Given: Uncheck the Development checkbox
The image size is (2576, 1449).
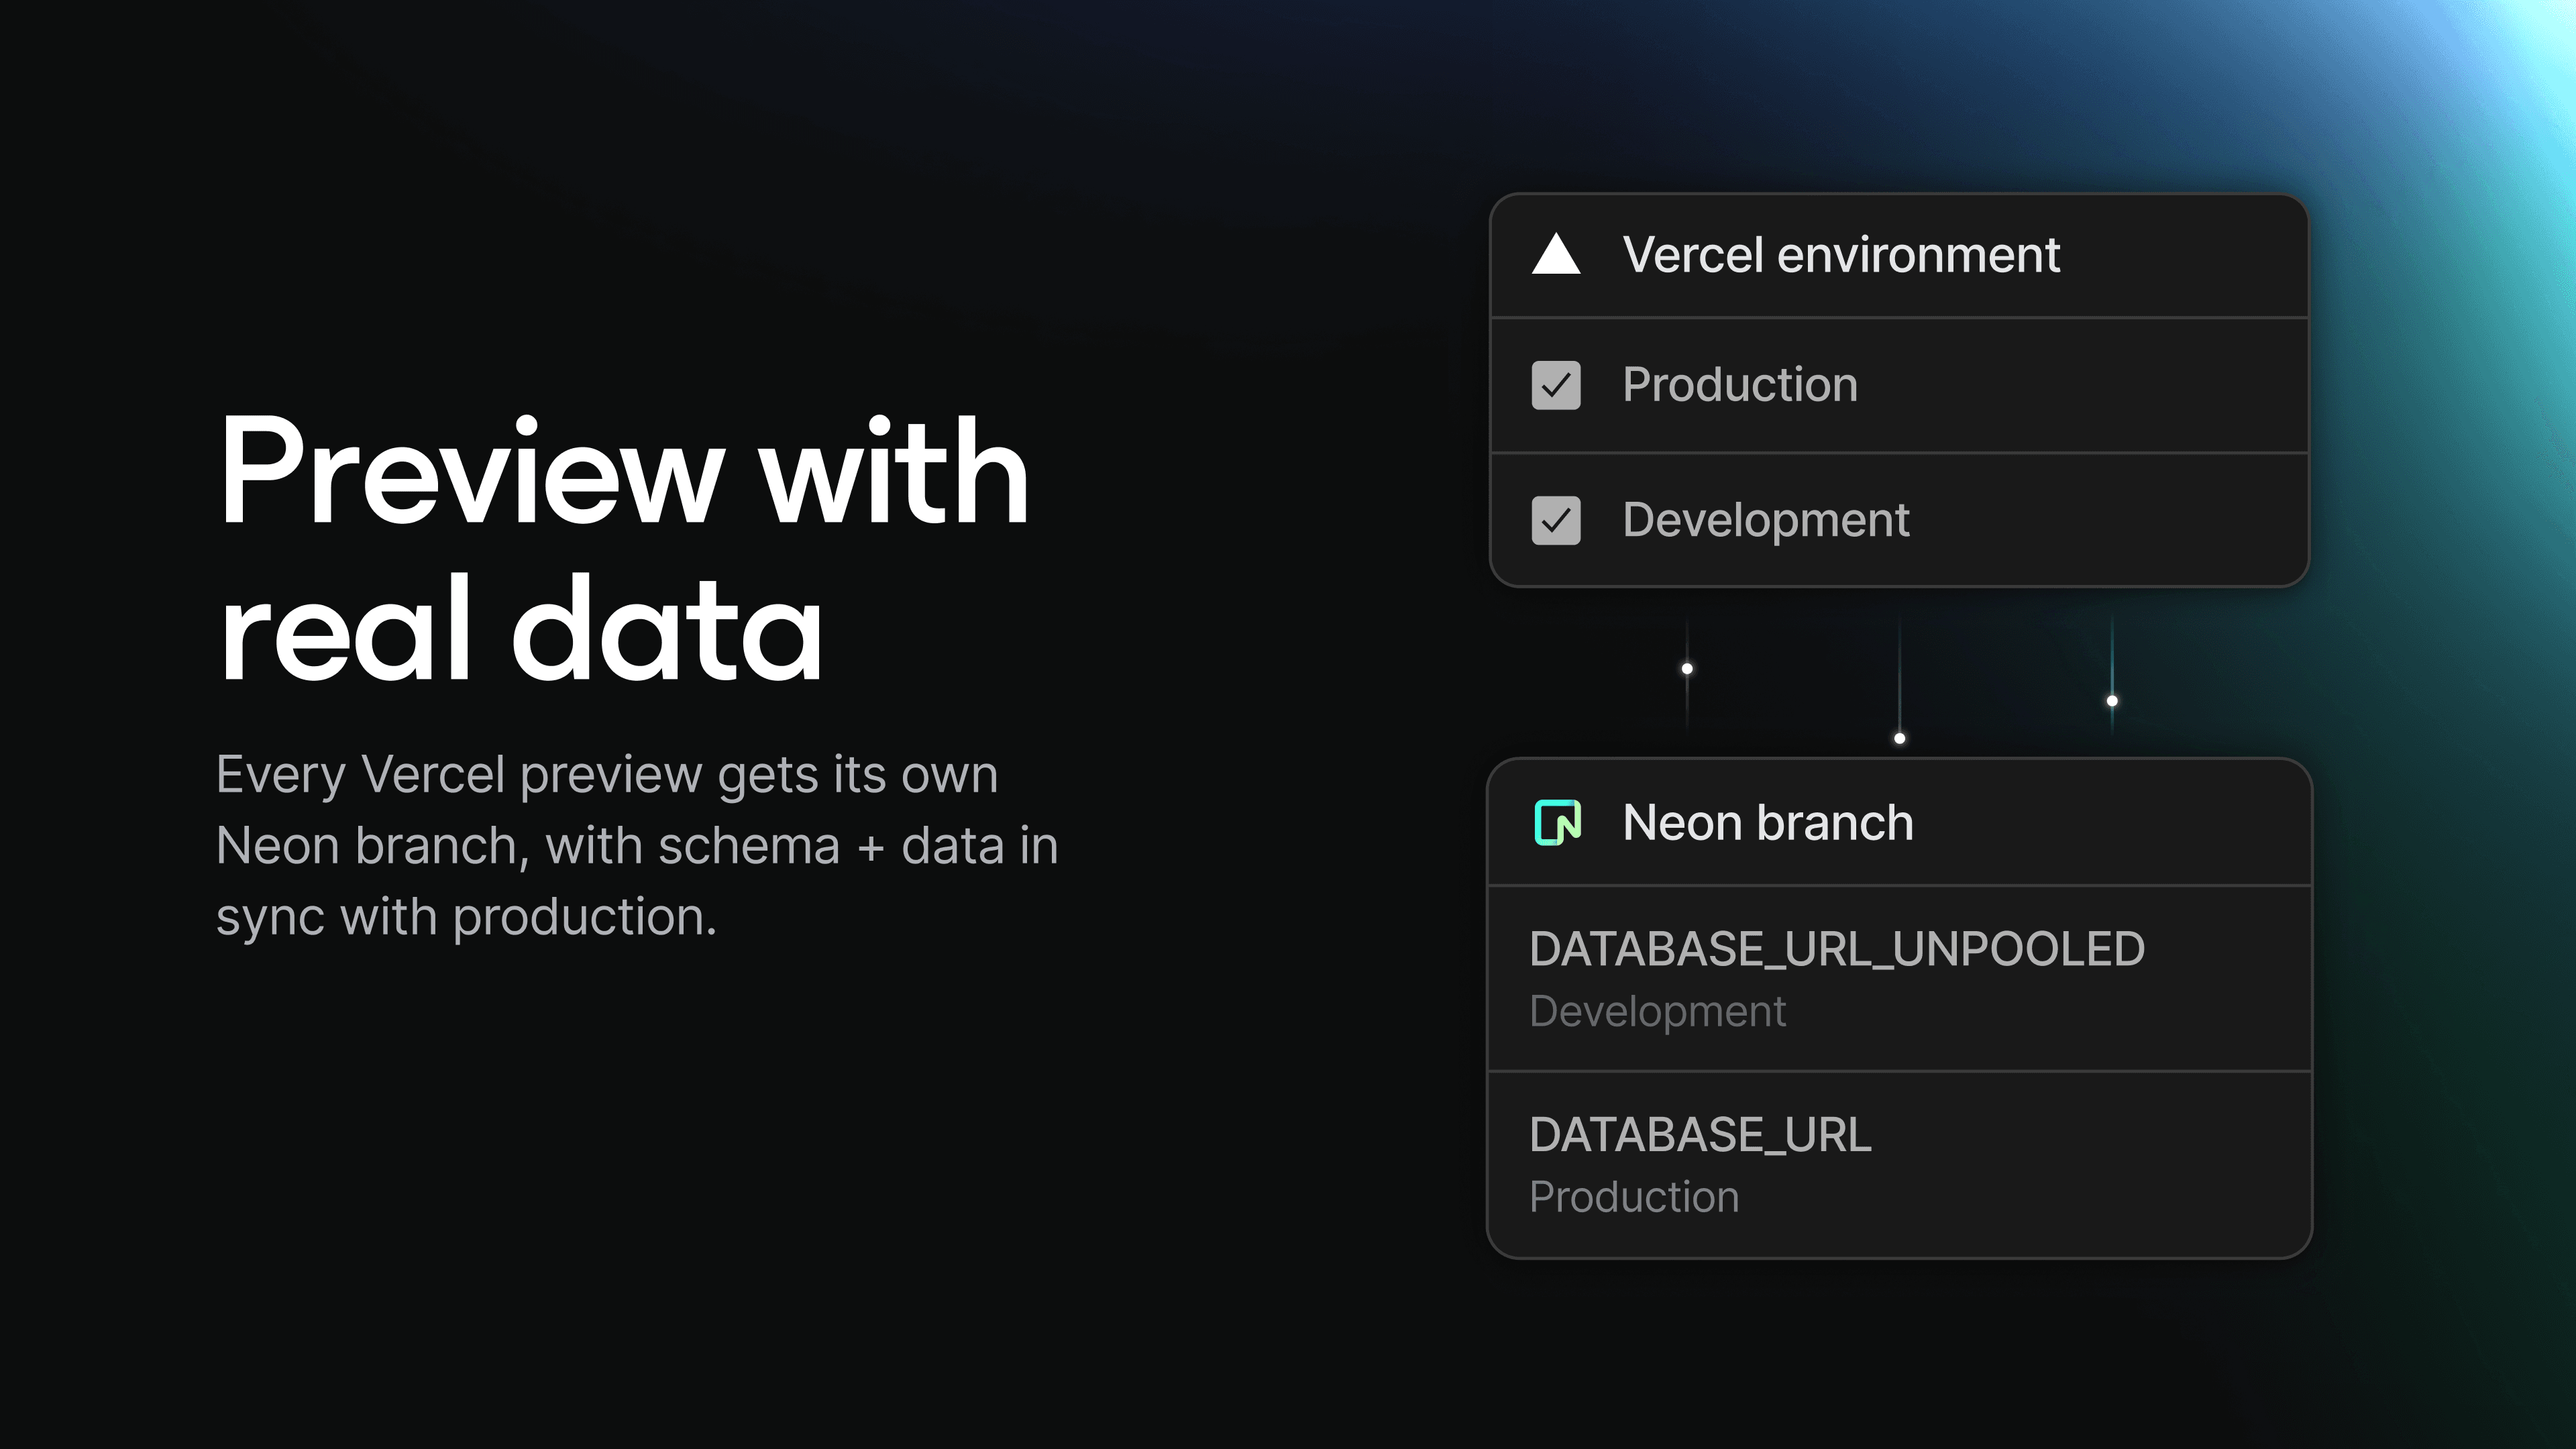Looking at the screenshot, I should [1556, 520].
